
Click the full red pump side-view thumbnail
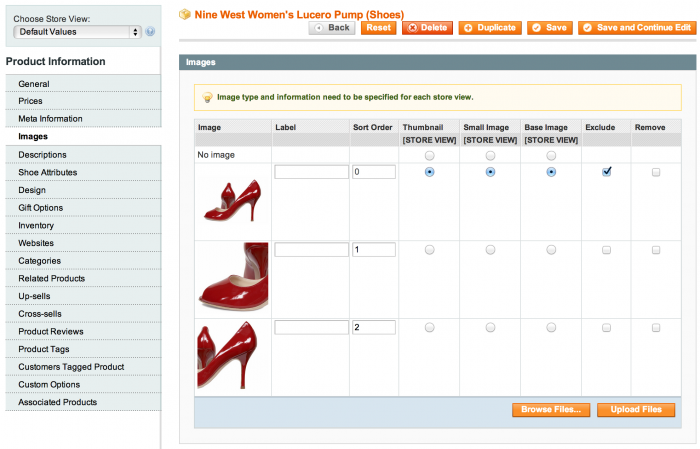(233, 201)
